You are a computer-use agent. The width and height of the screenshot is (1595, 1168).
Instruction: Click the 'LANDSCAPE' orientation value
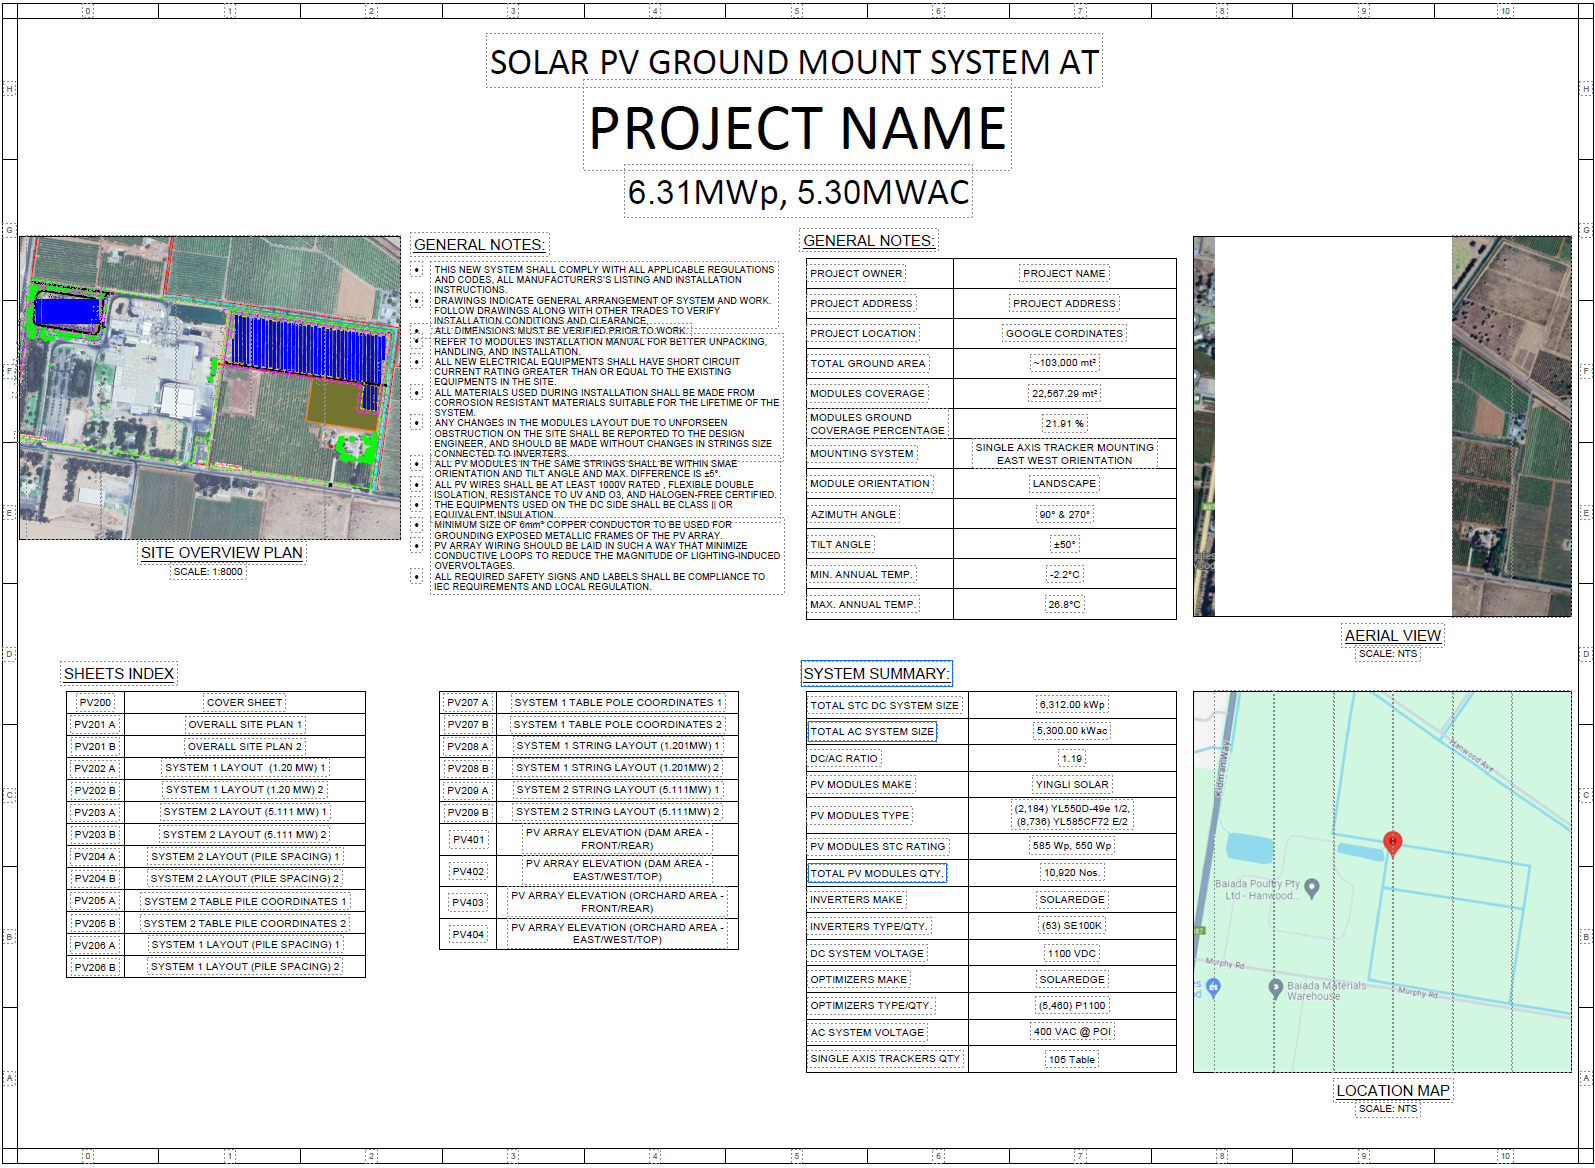[x=1064, y=484]
